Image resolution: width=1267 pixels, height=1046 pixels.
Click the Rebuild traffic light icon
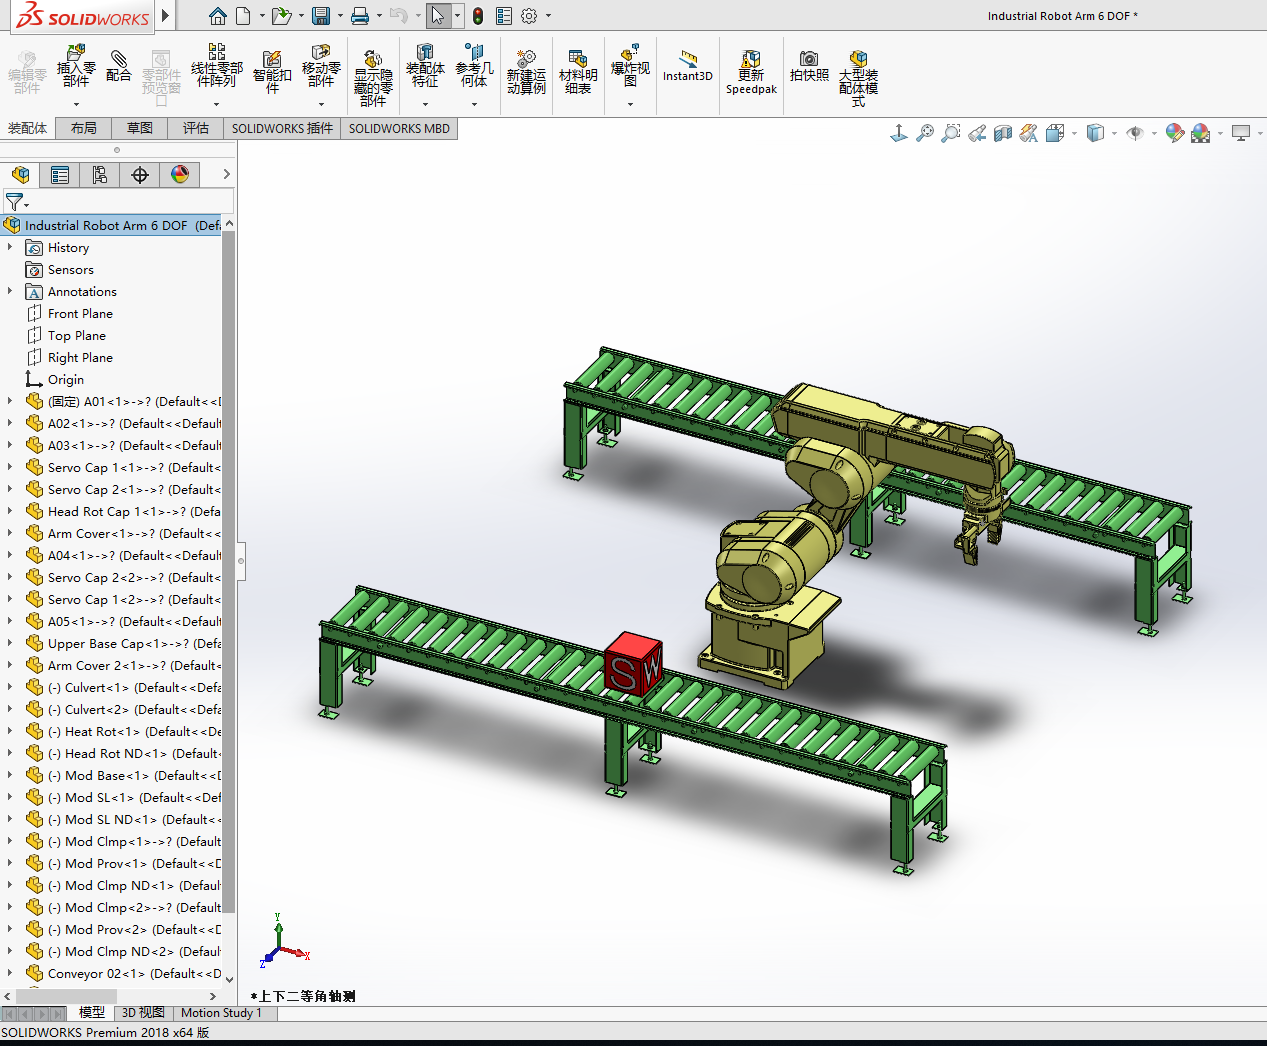point(478,16)
